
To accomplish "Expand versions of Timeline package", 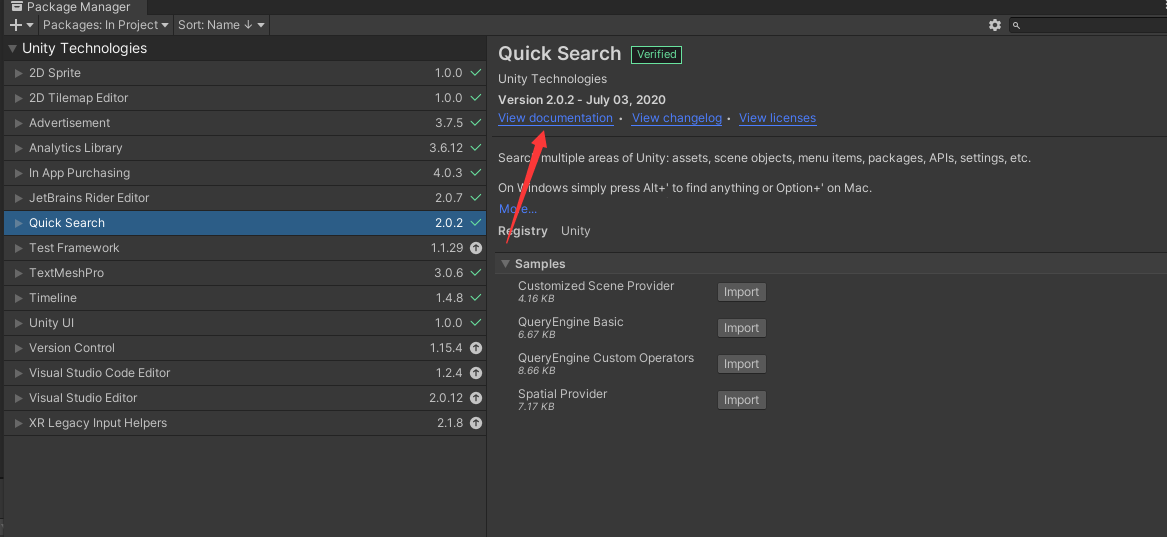I will click(19, 298).
